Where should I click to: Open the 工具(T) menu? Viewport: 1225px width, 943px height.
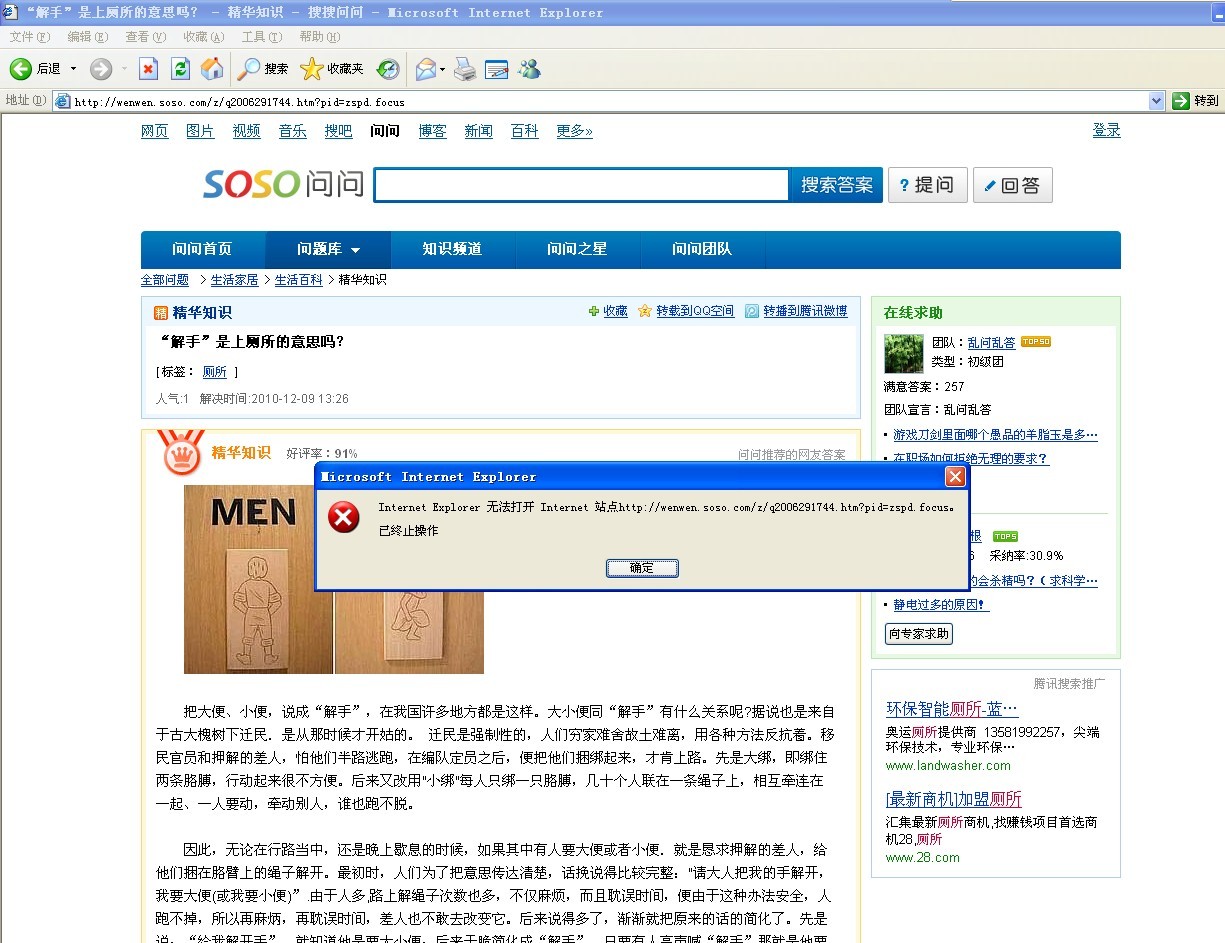tap(261, 37)
